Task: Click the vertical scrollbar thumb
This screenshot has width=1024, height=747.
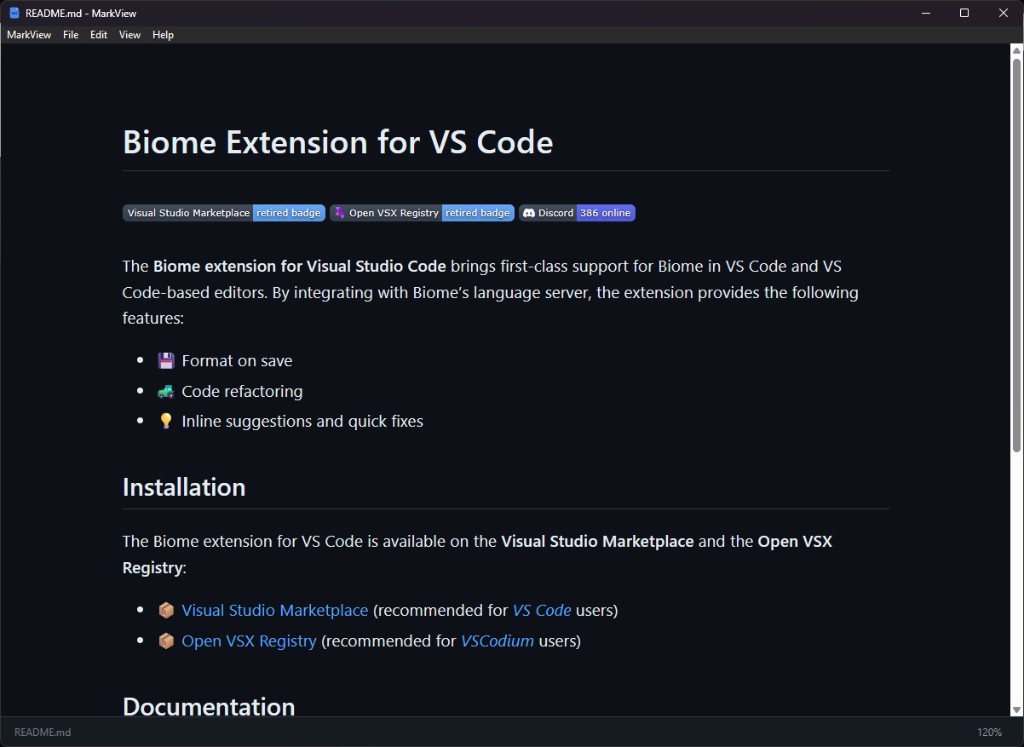Action: point(1017,255)
